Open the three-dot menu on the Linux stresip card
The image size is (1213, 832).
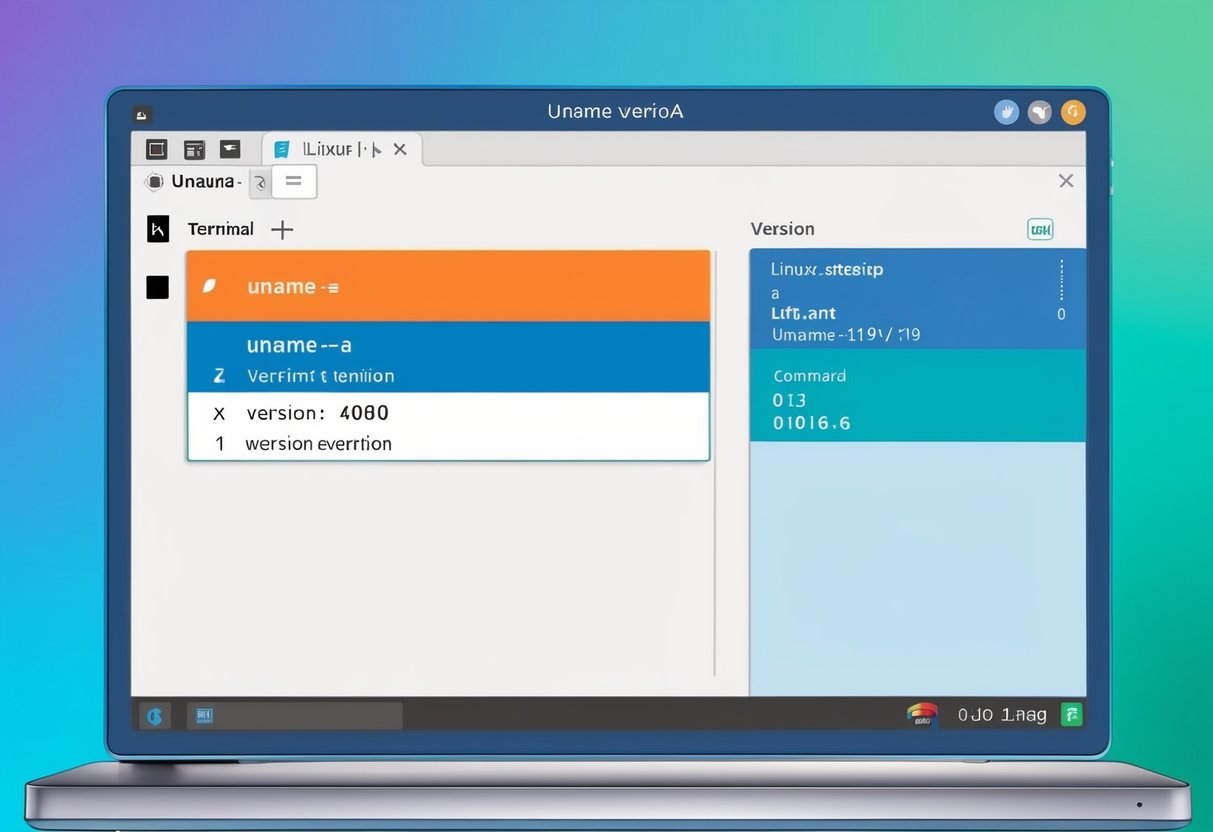[1063, 276]
